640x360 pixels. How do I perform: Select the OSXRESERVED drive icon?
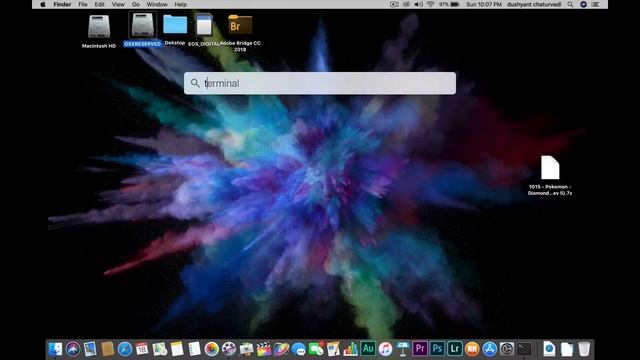142,24
